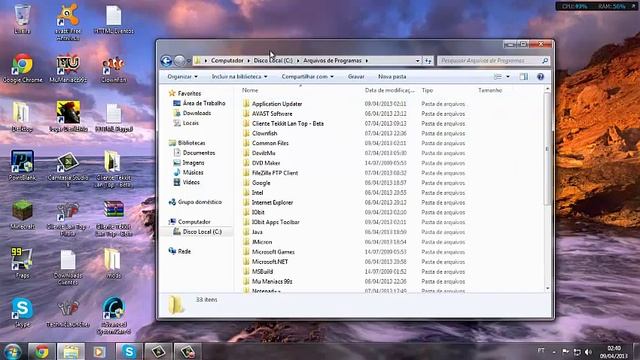640x360 pixels.
Task: Sort by the Tipo column header
Action: [427, 90]
